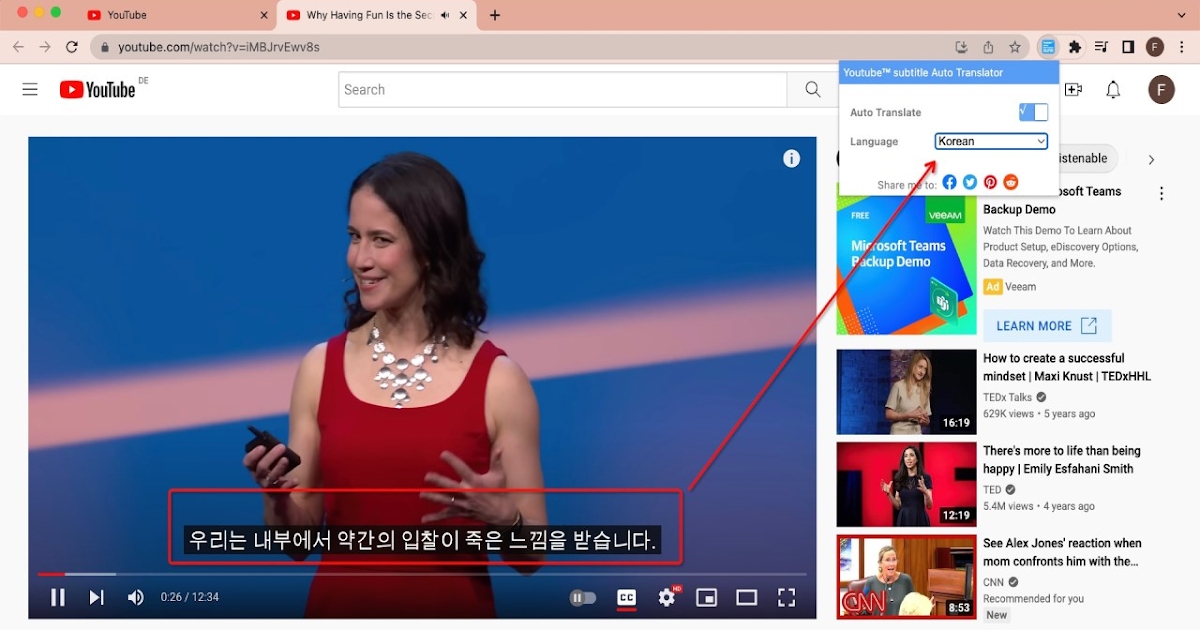Open the YouTube hamburger guide menu
Image resolution: width=1200 pixels, height=630 pixels.
(30, 90)
